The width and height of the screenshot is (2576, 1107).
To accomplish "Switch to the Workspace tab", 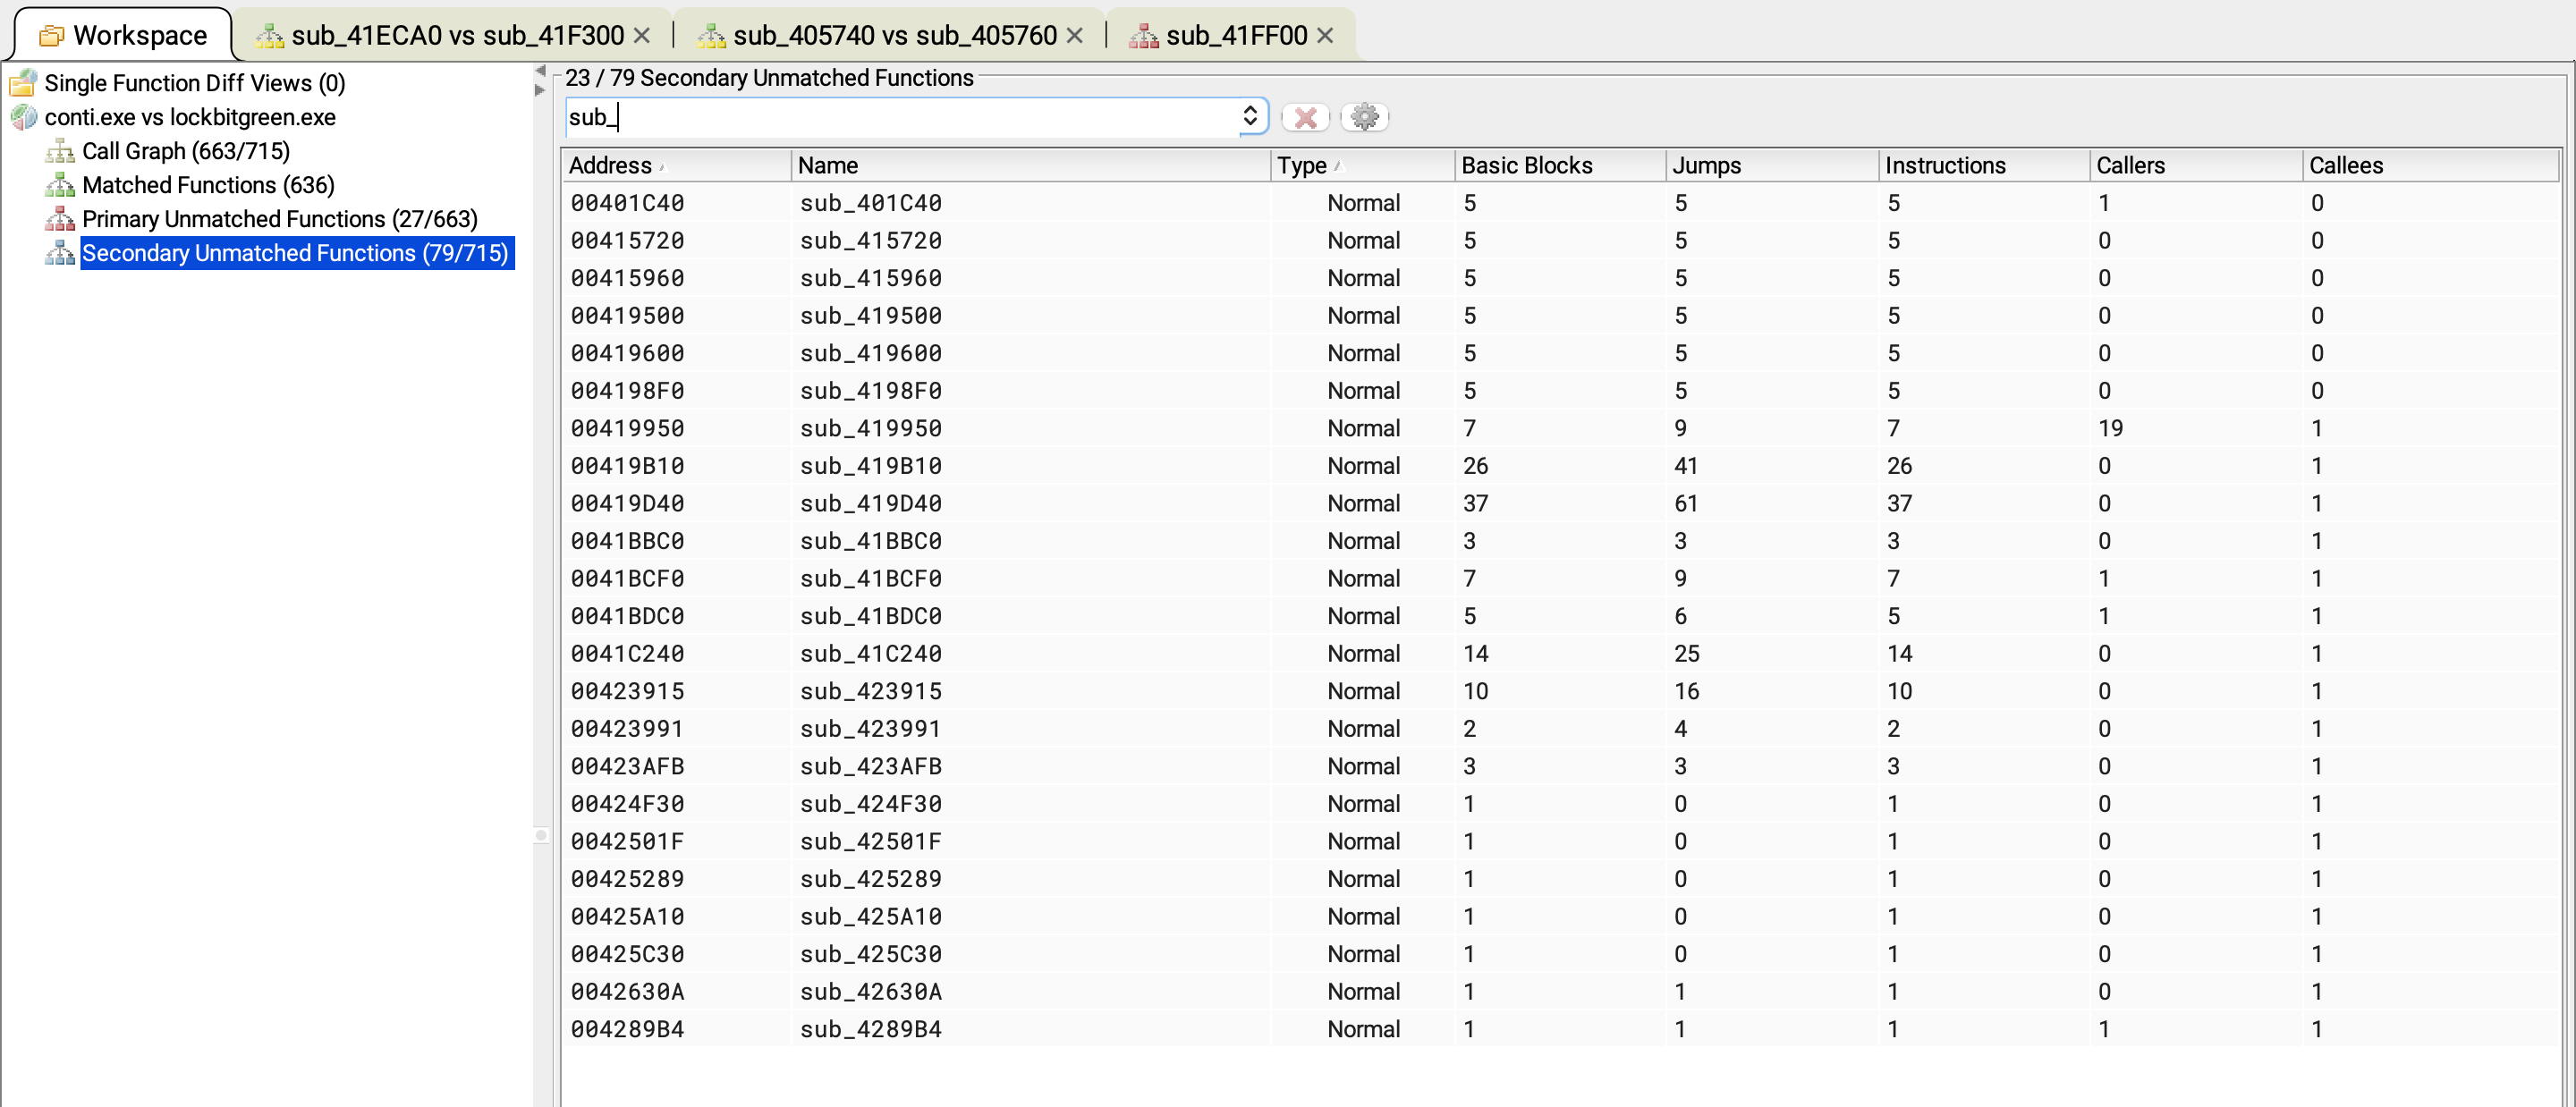I will (x=123, y=36).
